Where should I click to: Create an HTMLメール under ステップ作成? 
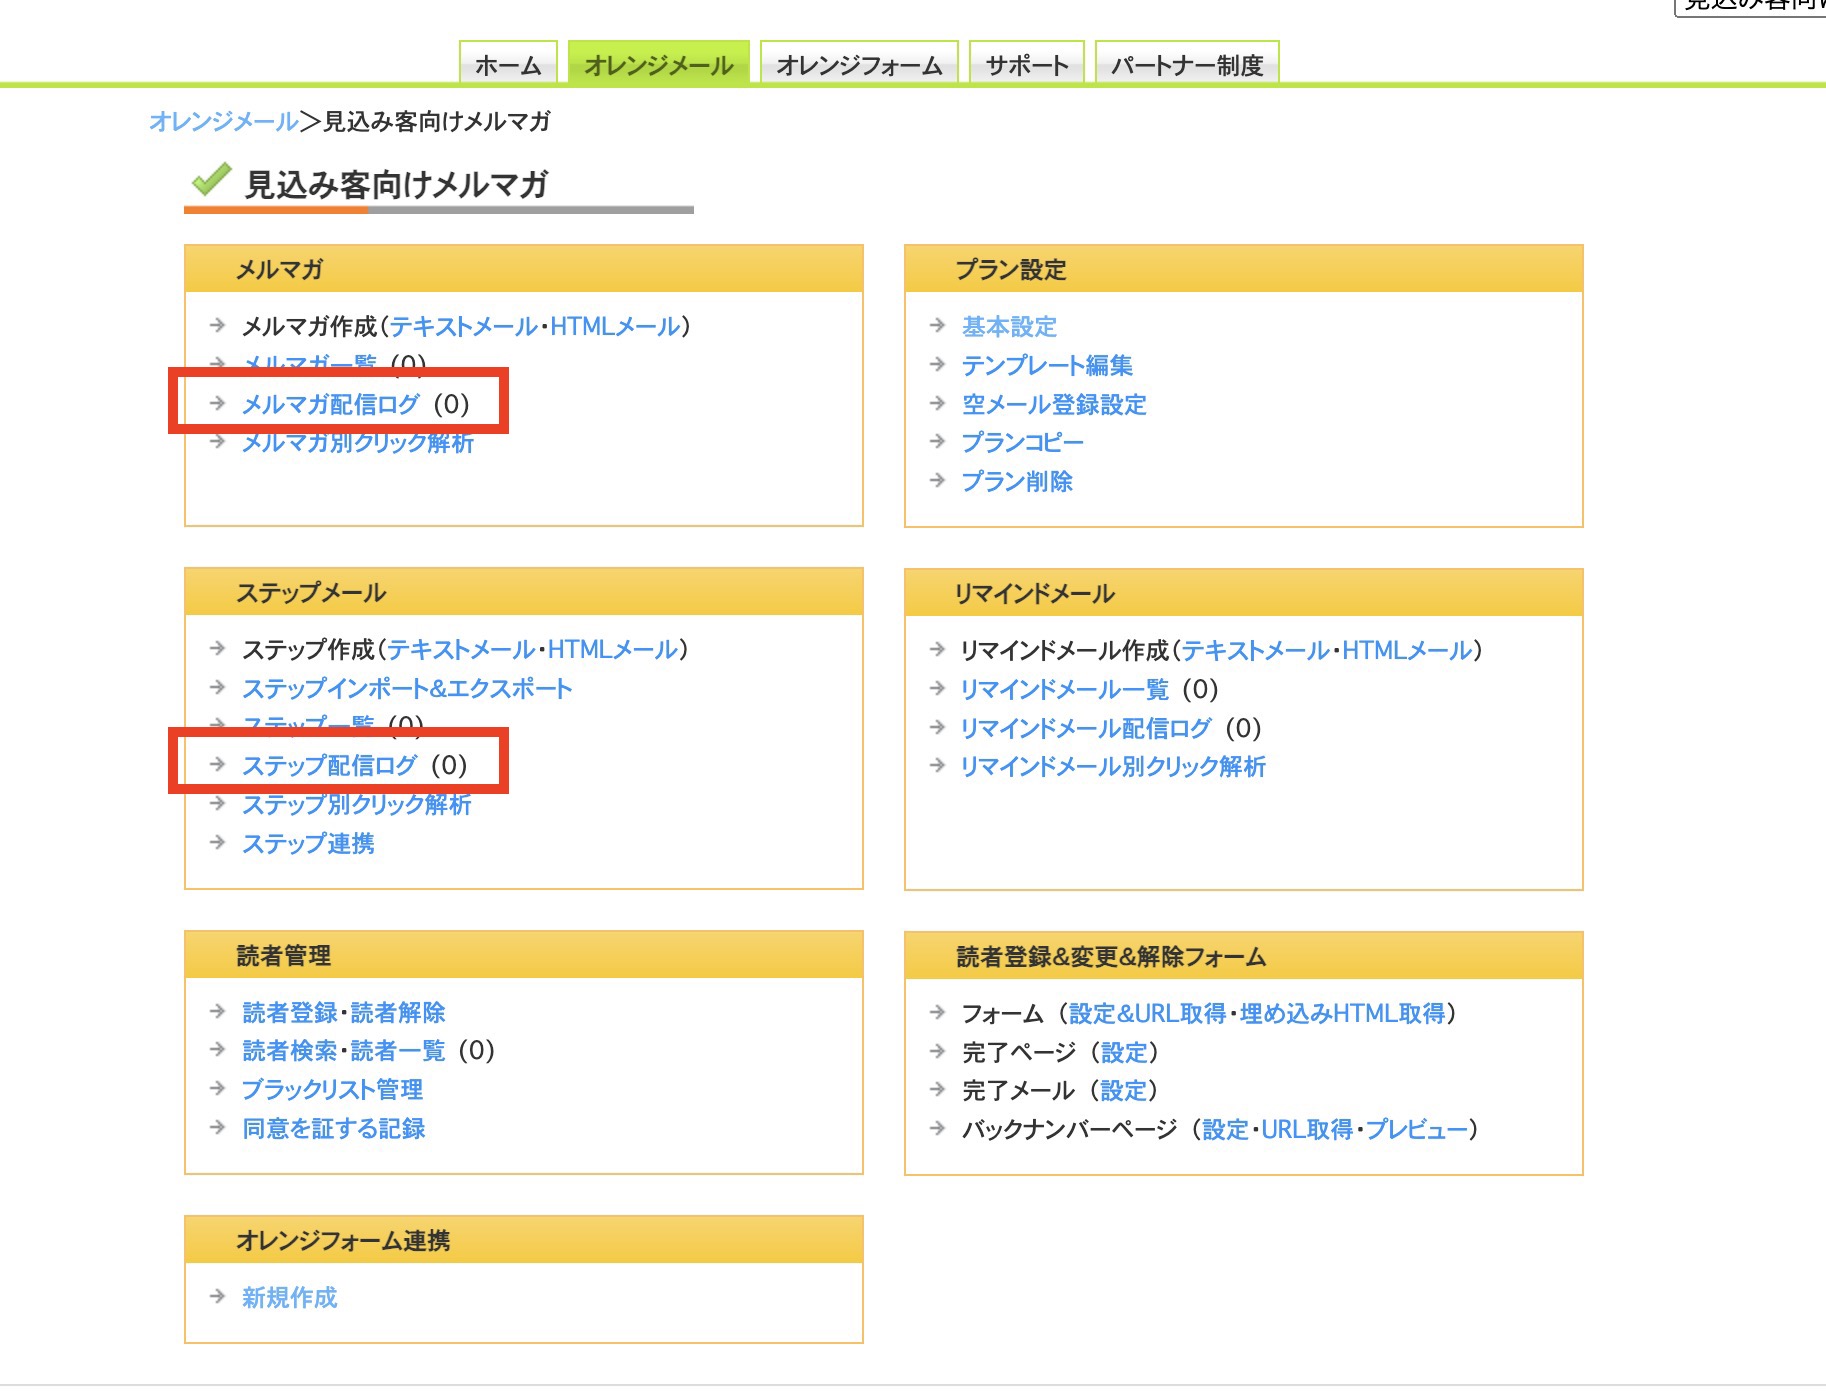613,649
